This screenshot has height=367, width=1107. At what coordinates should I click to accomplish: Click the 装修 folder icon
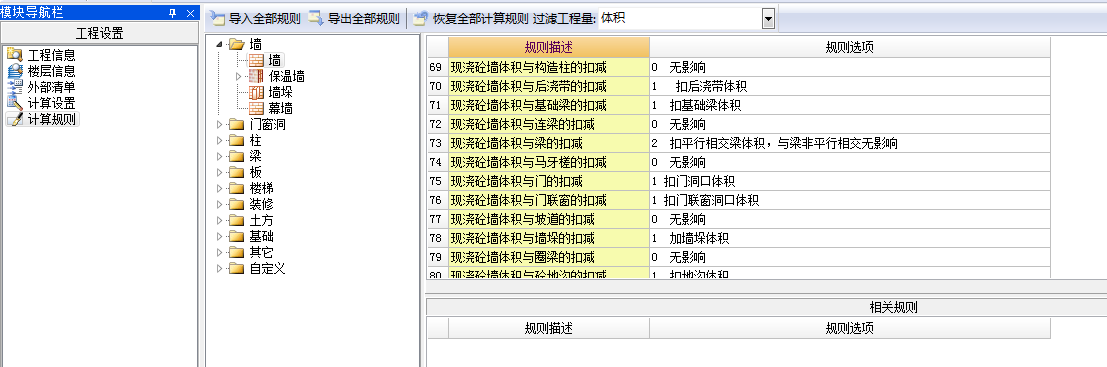(237, 205)
